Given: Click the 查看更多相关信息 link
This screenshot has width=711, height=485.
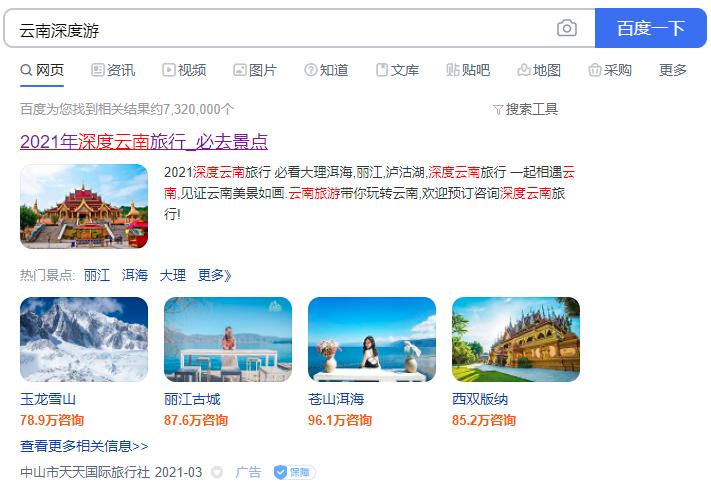Looking at the screenshot, I should pyautogui.click(x=84, y=446).
